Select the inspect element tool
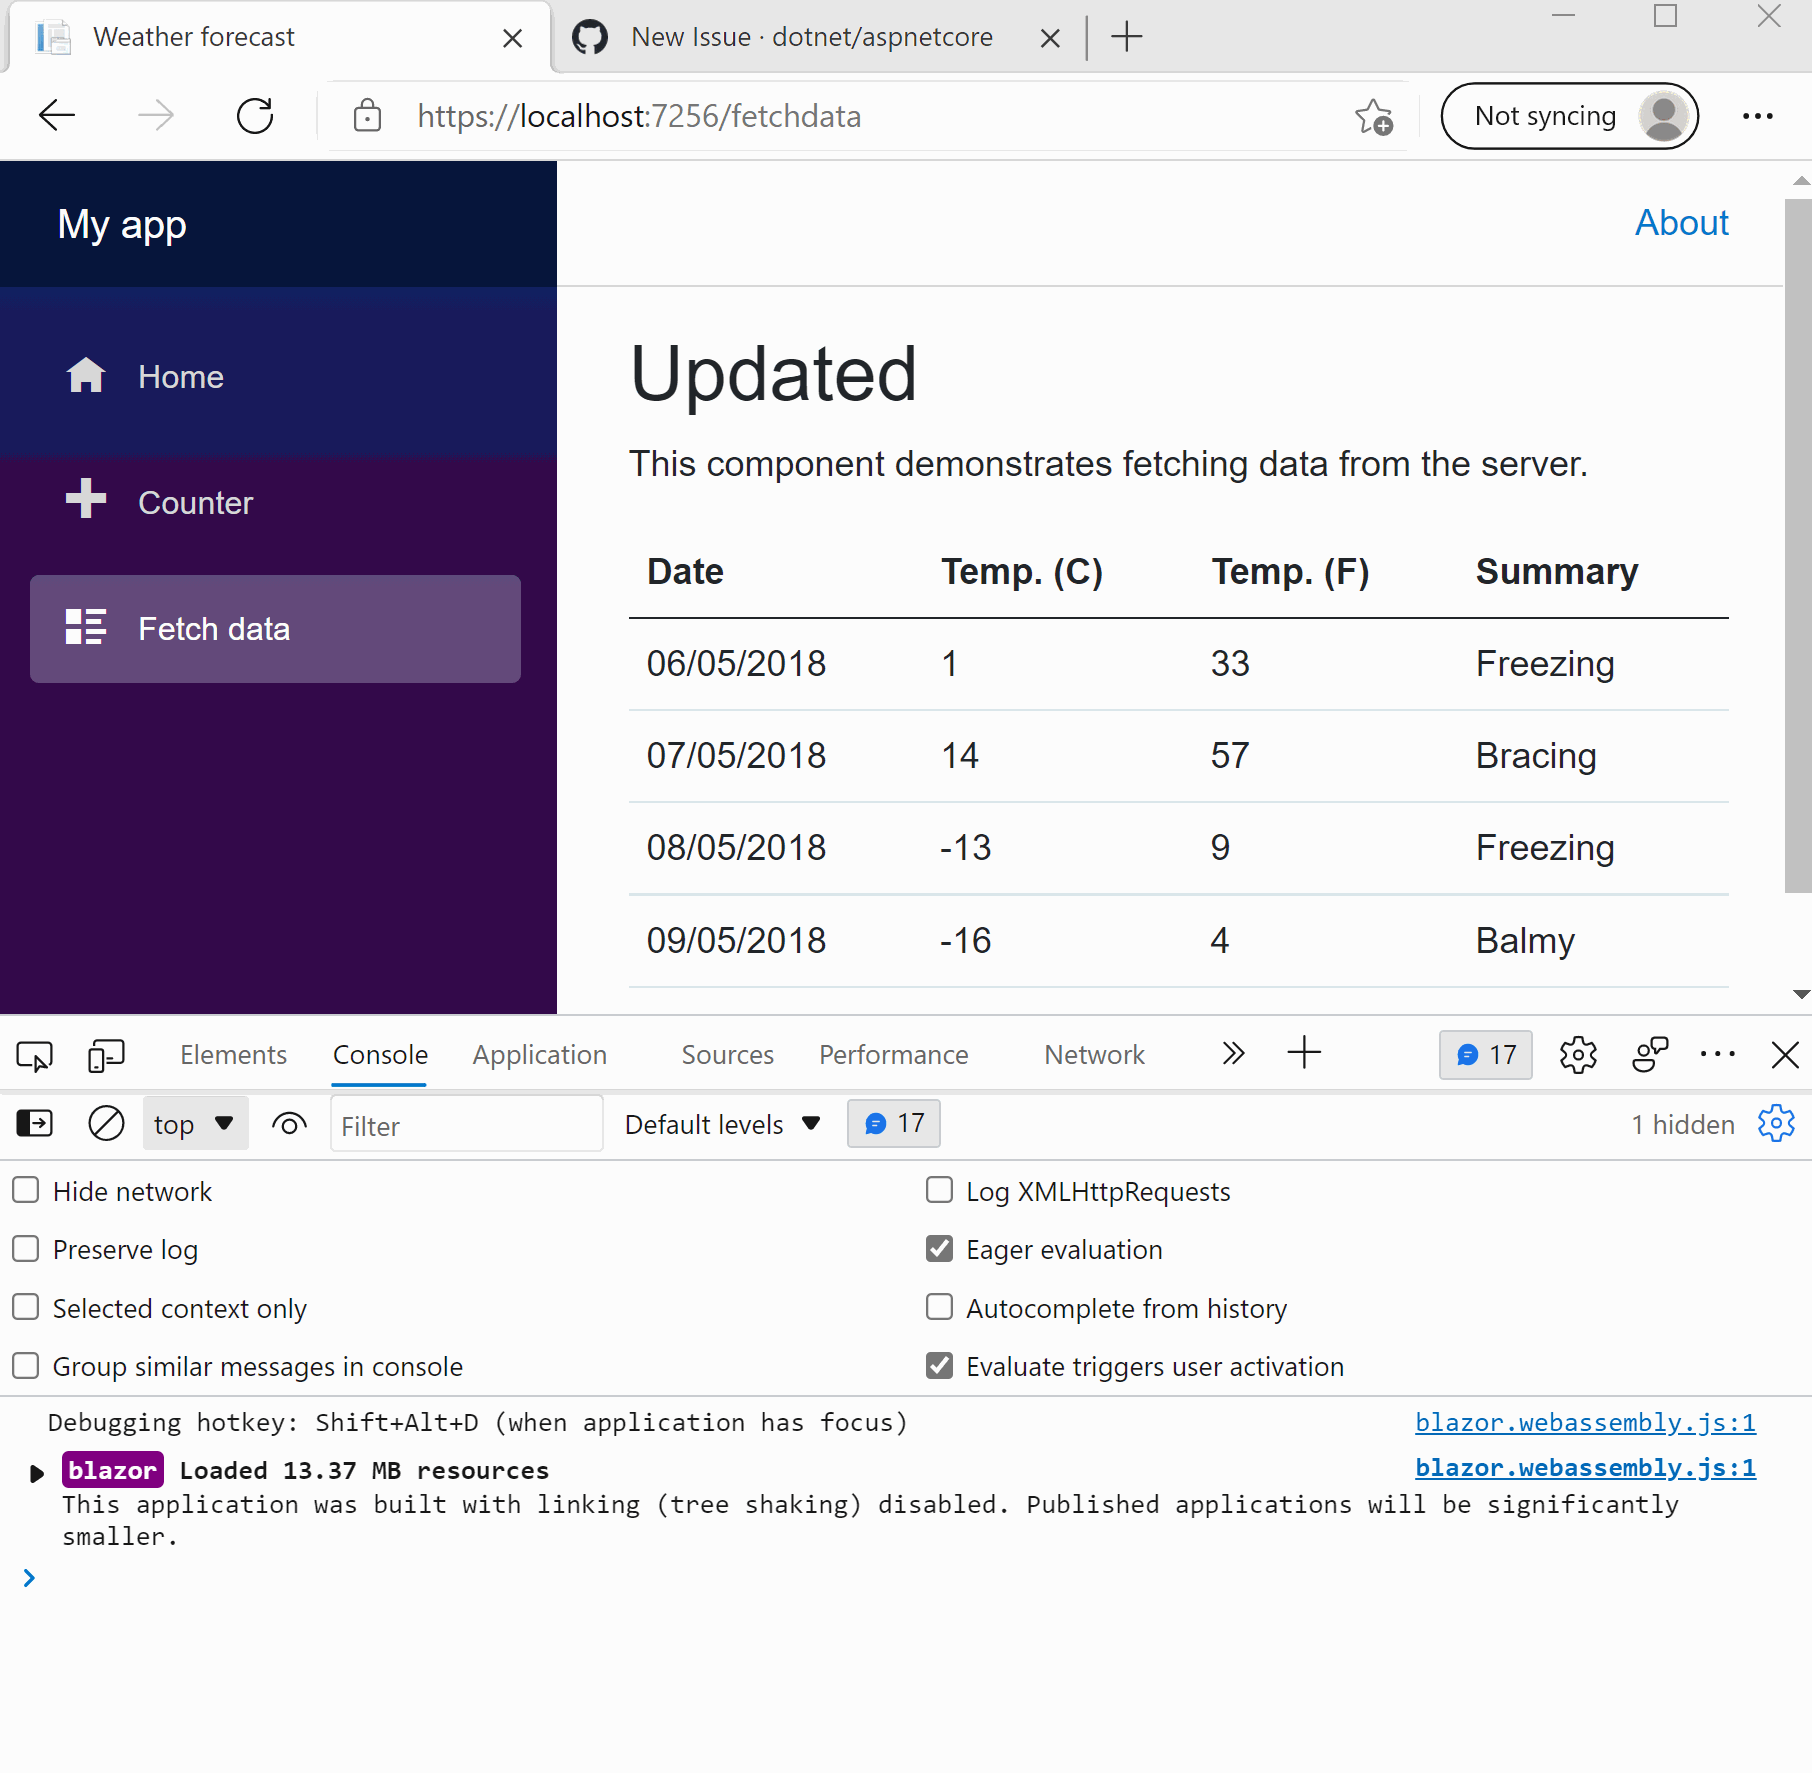The image size is (1812, 1773). (34, 1054)
